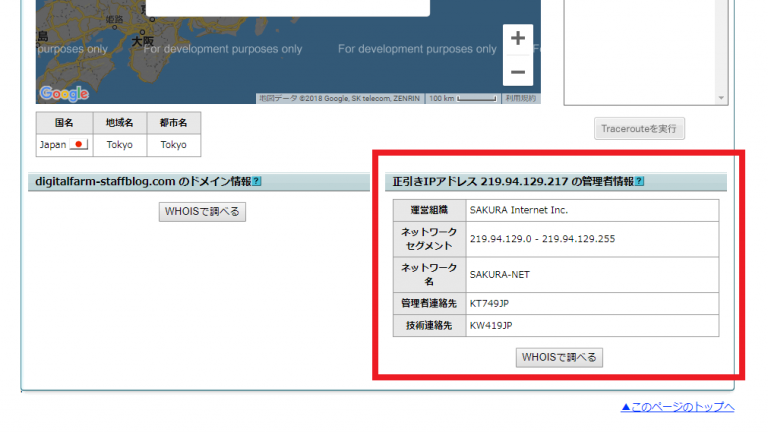This screenshot has height=432, width=768.
Task: Click the Google logo on map
Action: tap(64, 93)
